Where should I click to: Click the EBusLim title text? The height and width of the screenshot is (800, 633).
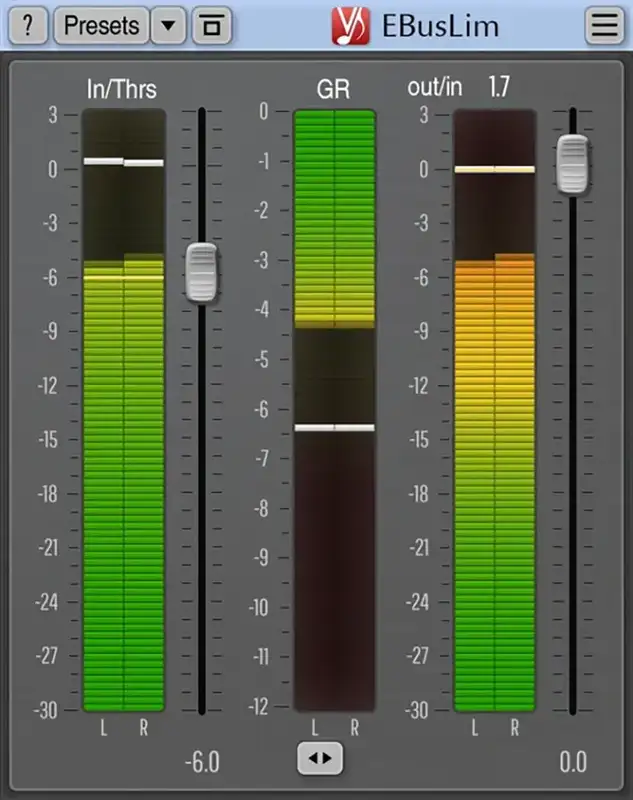(x=440, y=26)
